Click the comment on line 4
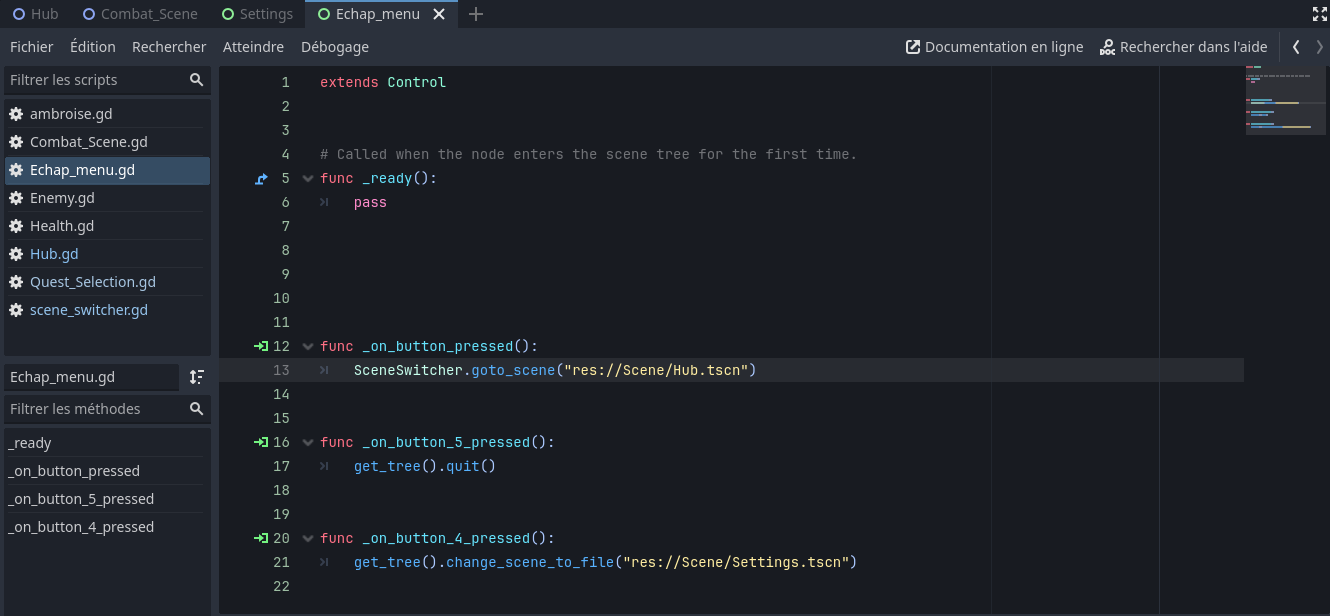Image resolution: width=1330 pixels, height=616 pixels. (x=589, y=154)
